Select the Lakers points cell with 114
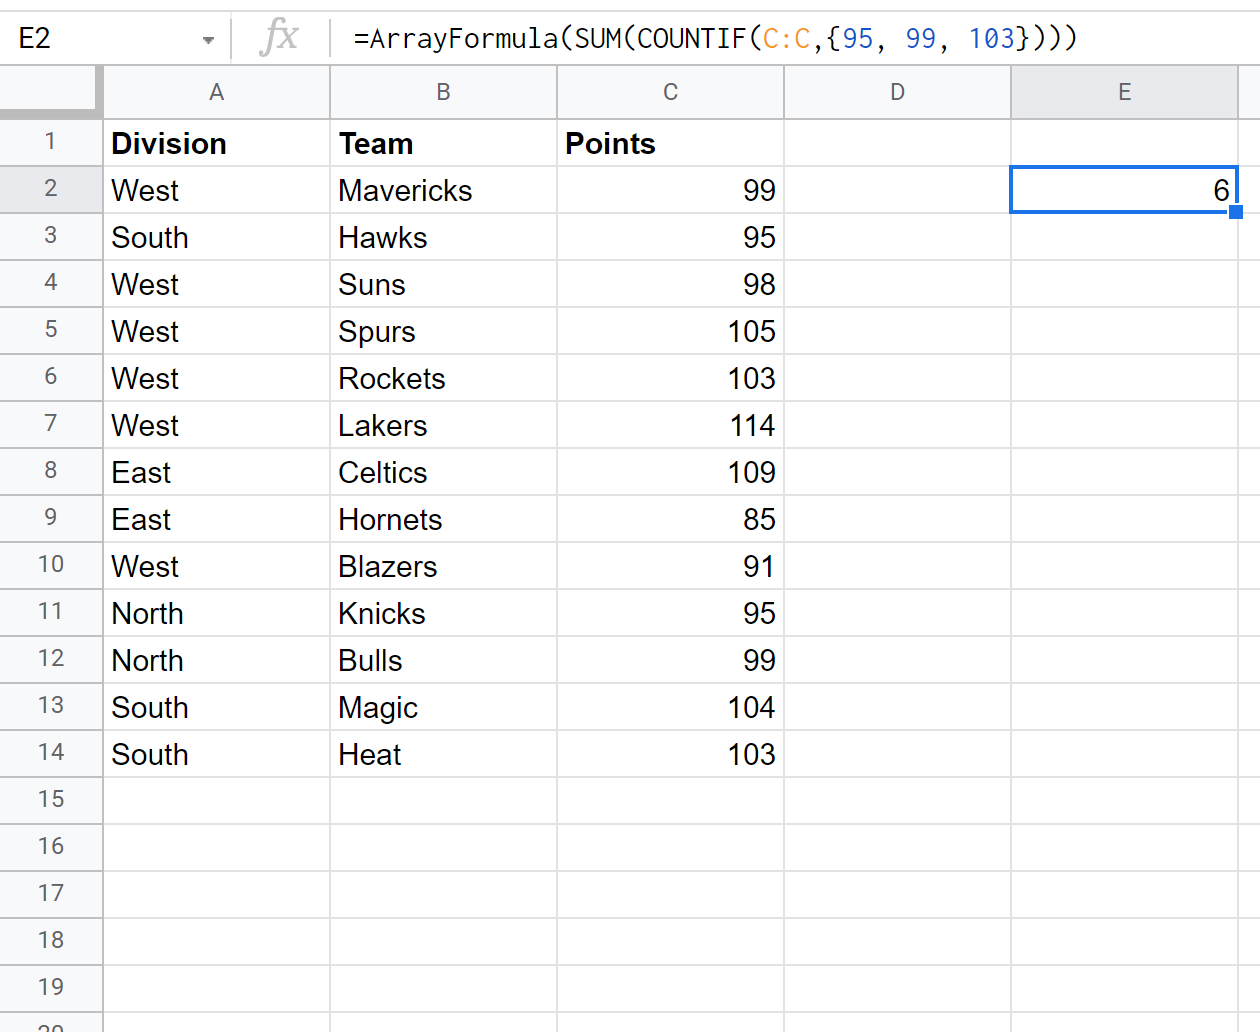This screenshot has width=1260, height=1032. click(x=670, y=426)
